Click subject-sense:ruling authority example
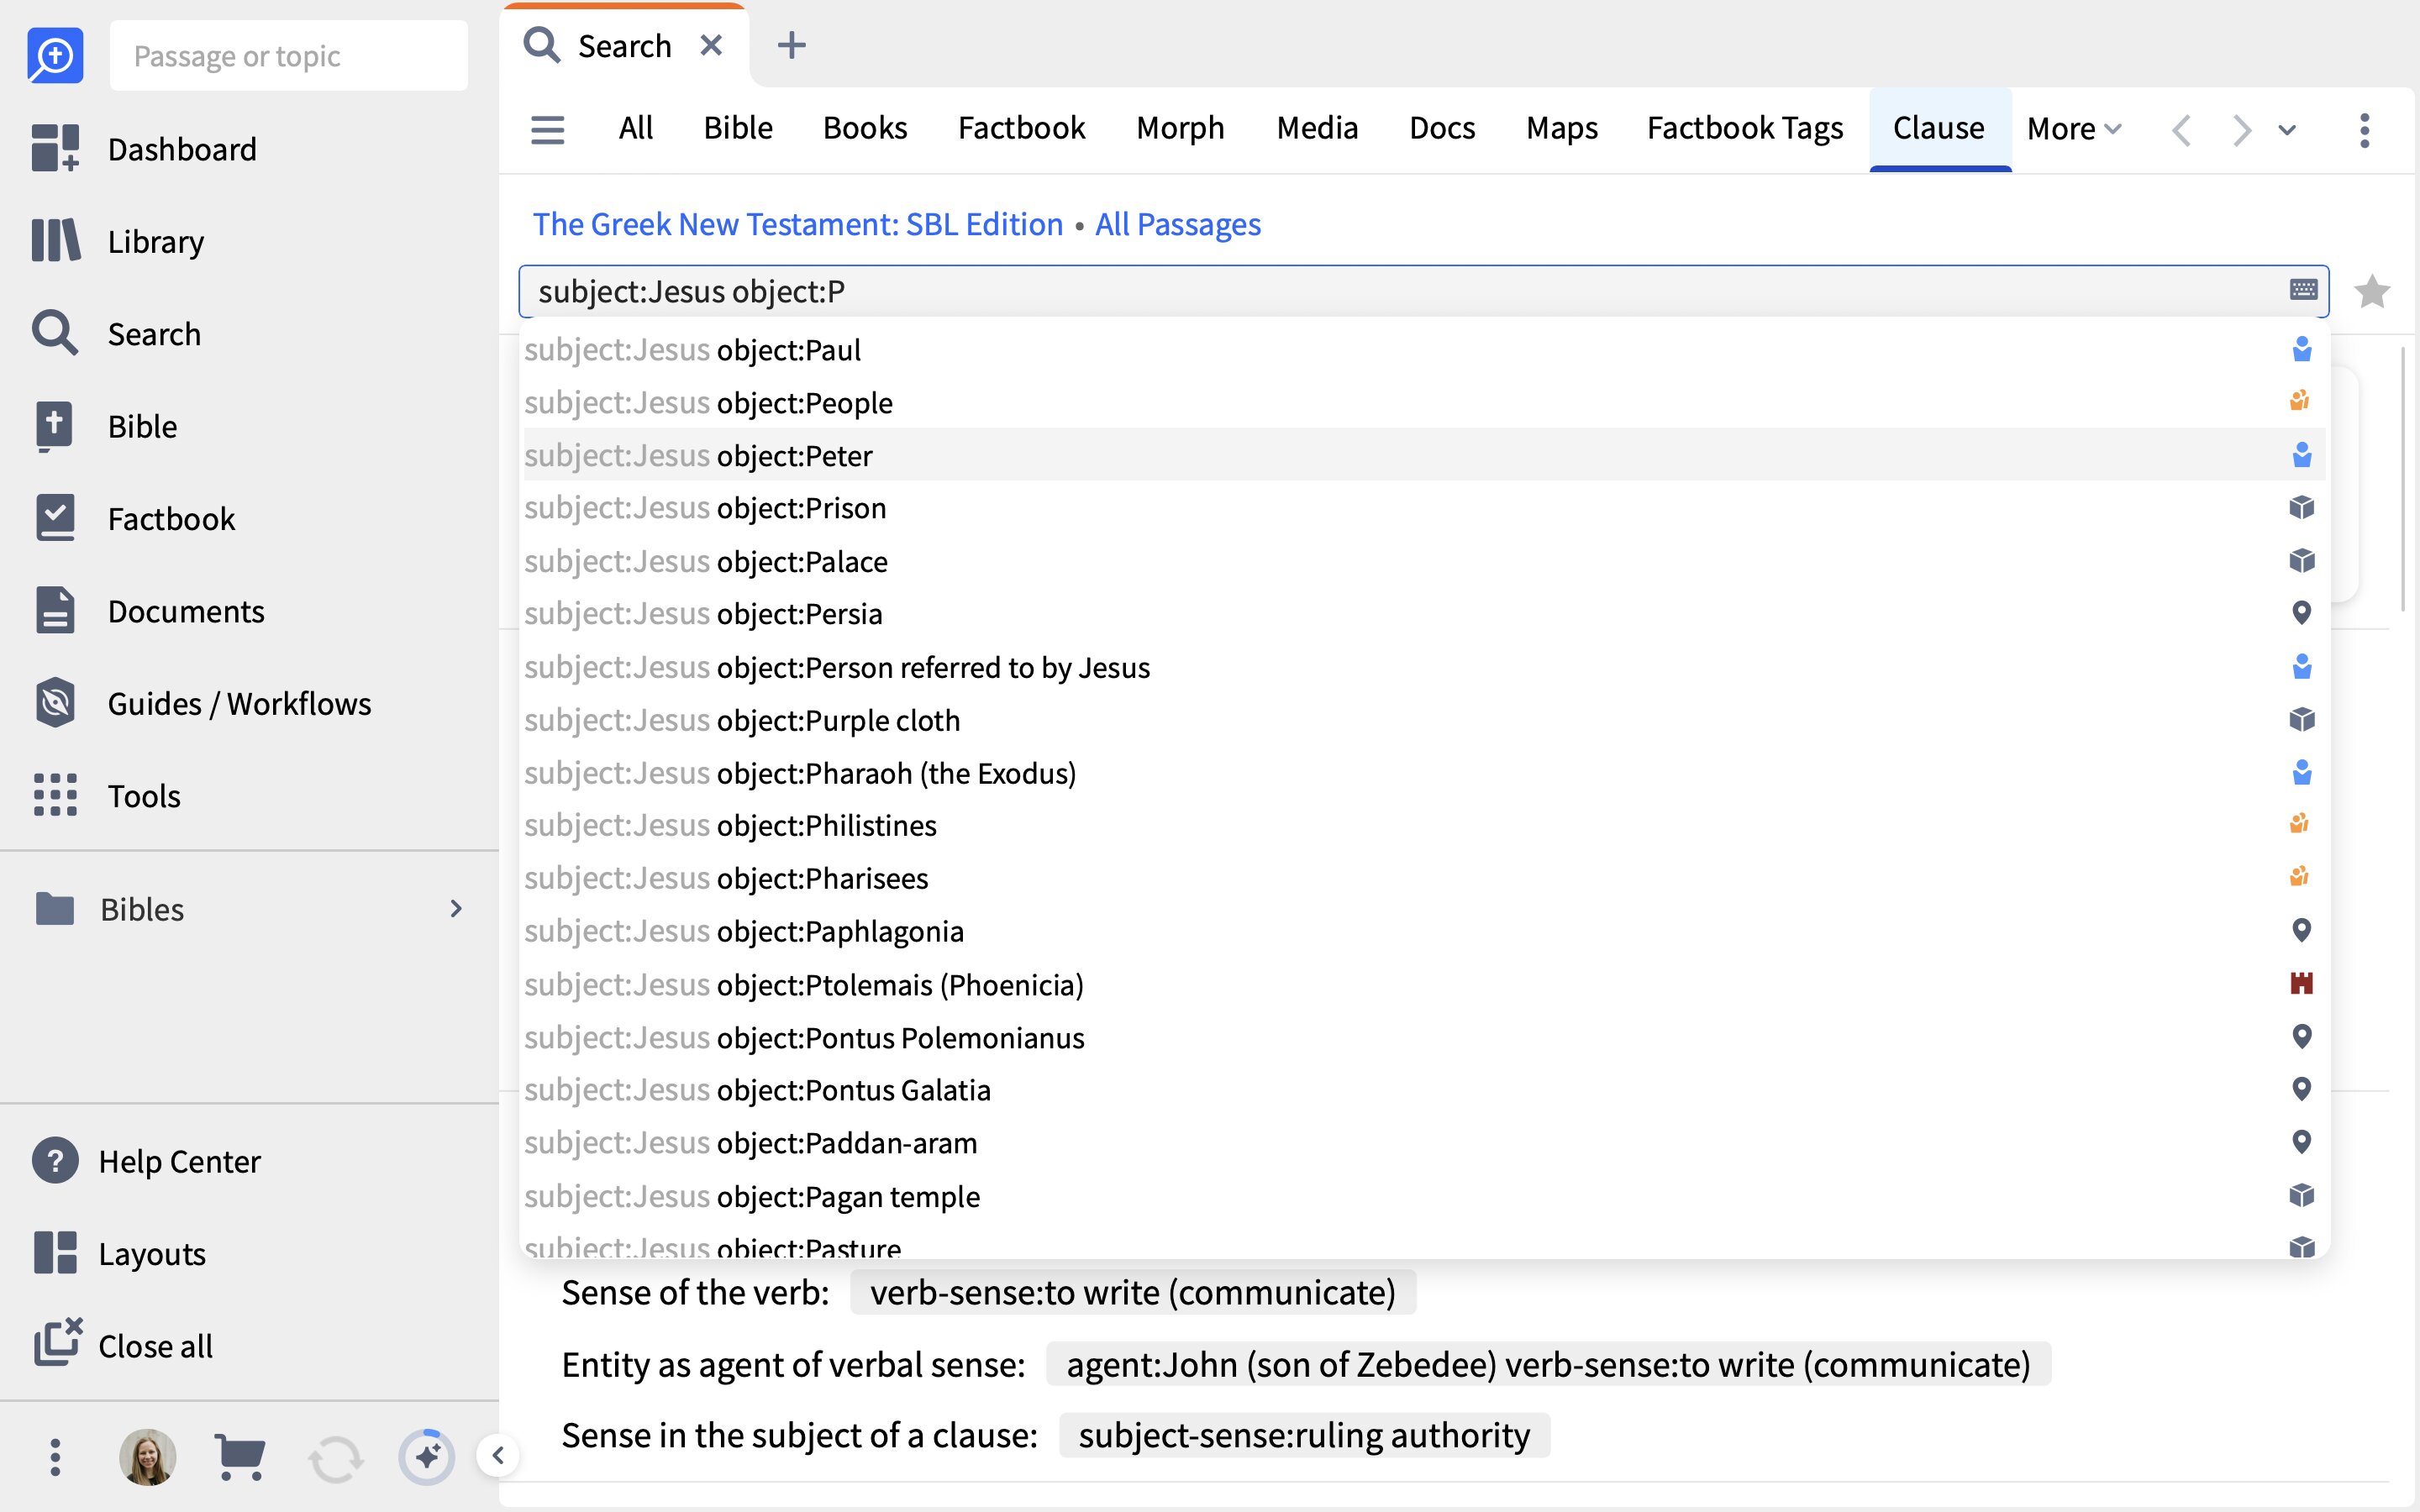2420x1512 pixels. [1304, 1435]
